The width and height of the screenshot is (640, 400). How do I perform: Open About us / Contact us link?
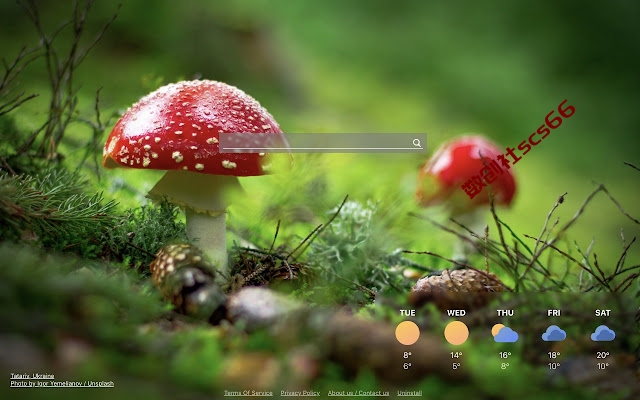click(x=358, y=393)
